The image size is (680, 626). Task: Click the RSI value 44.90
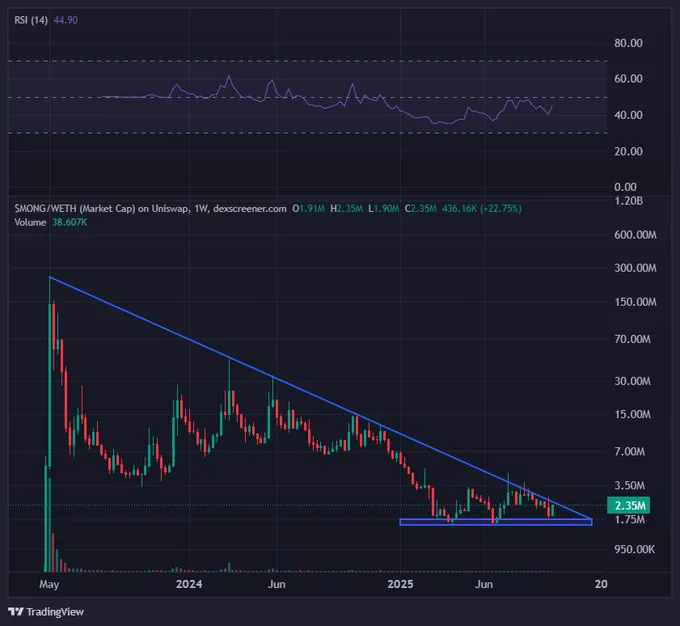(x=65, y=20)
